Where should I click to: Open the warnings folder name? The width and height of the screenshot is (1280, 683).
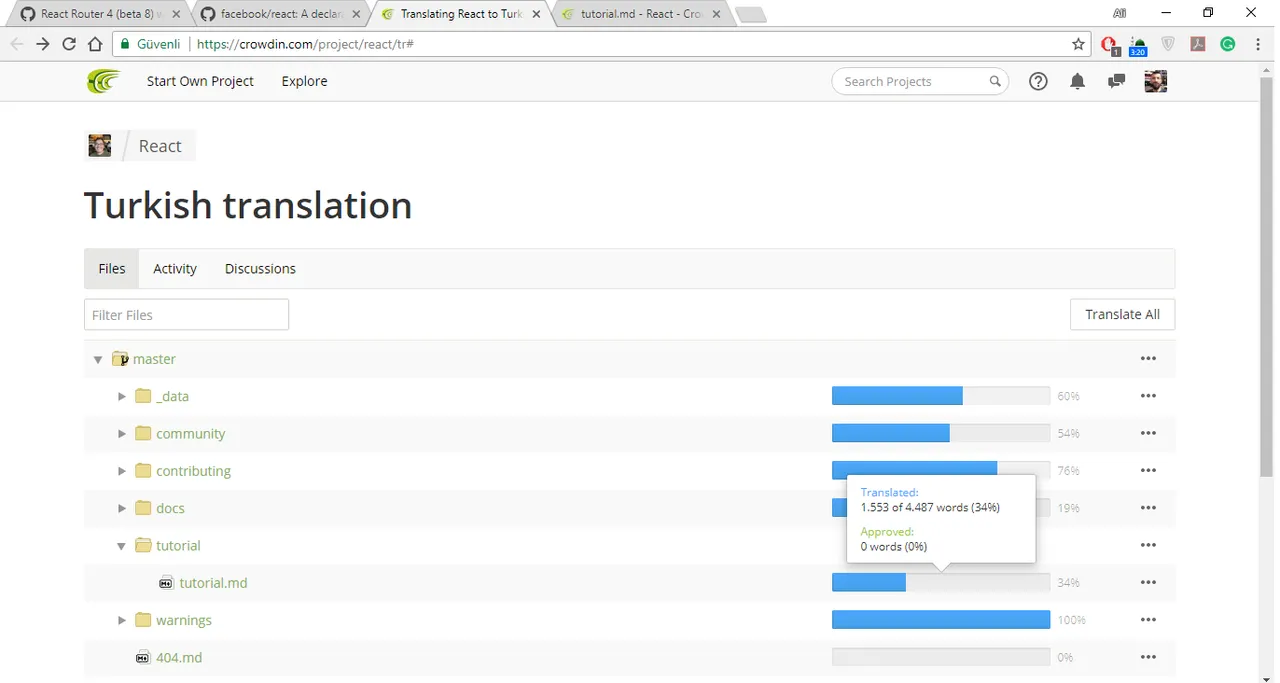(184, 620)
